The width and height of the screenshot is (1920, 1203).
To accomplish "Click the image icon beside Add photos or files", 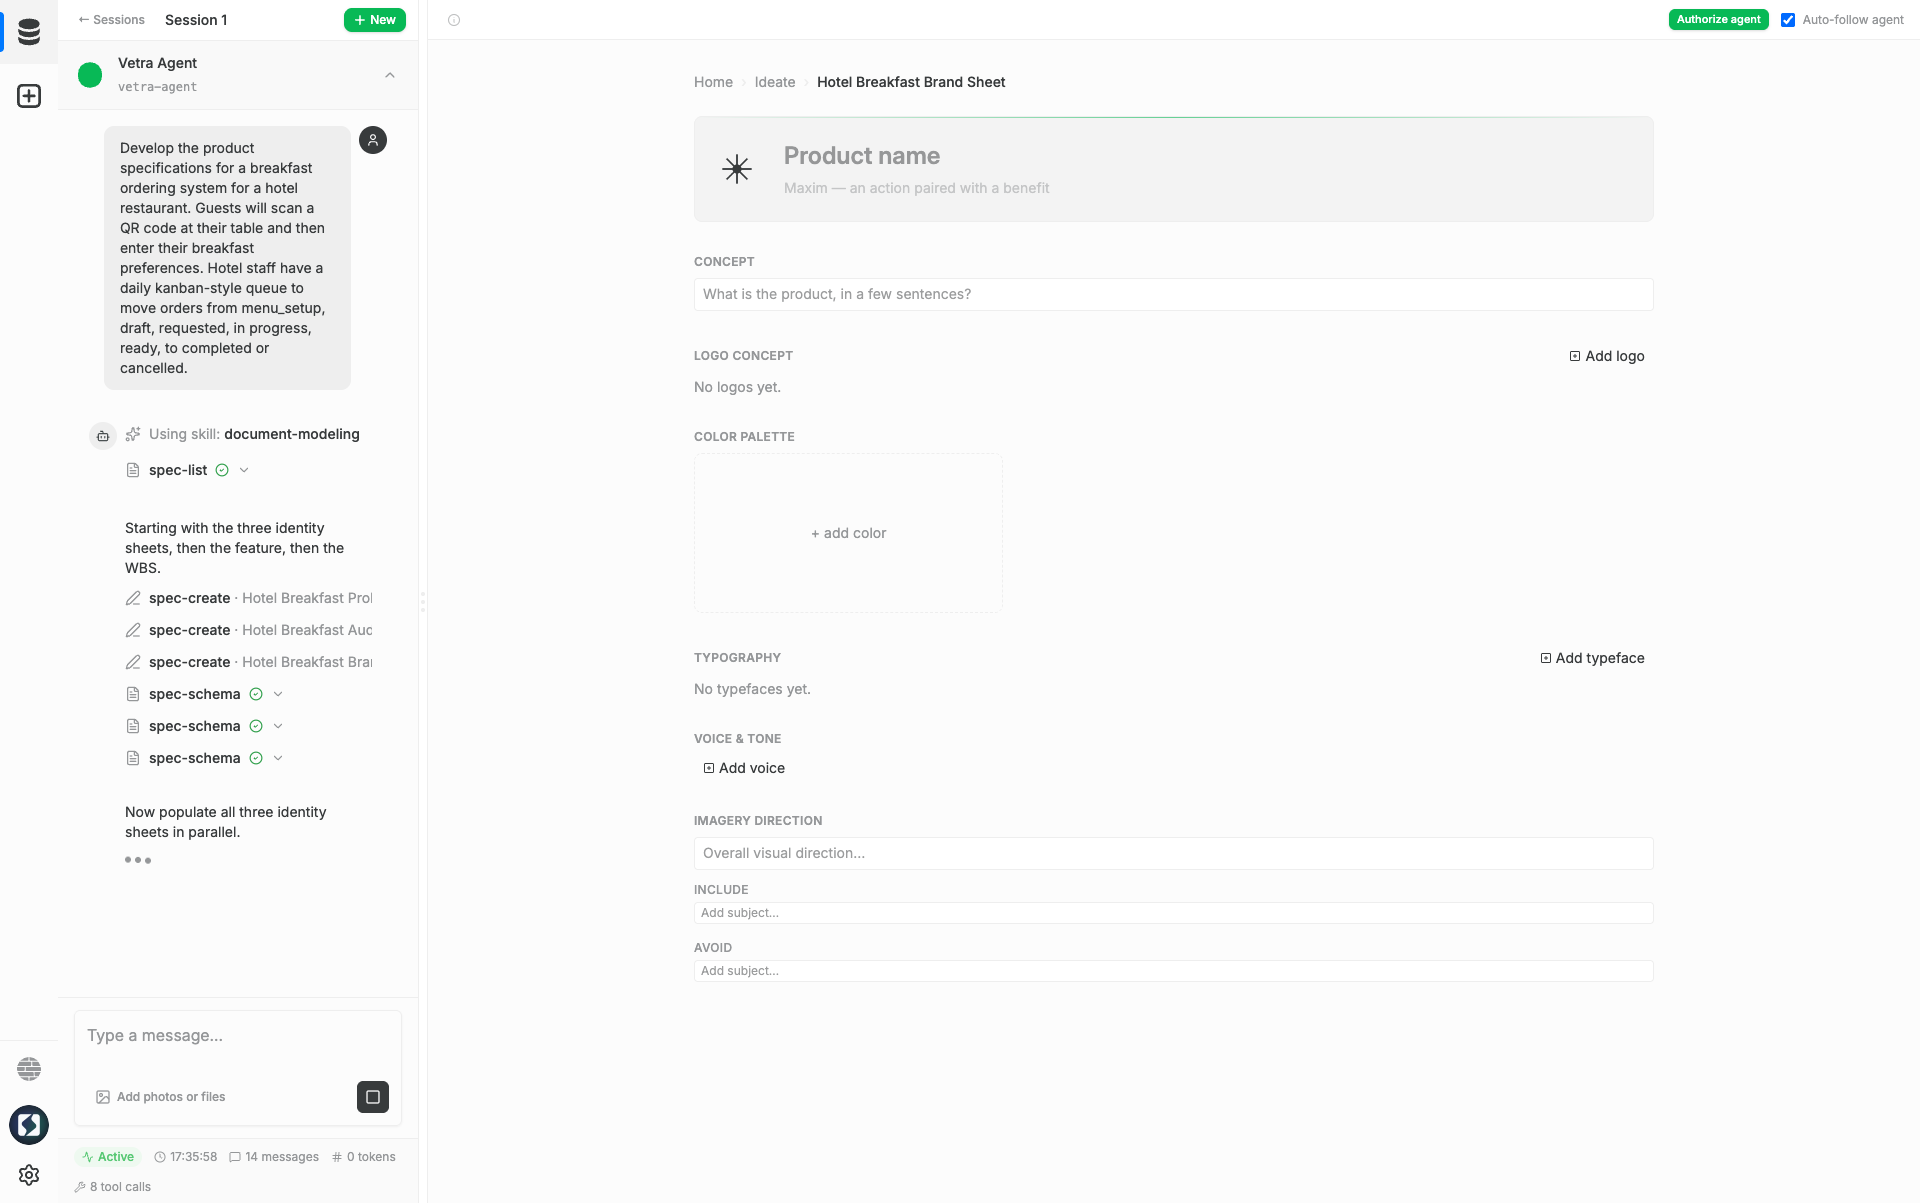I will pyautogui.click(x=103, y=1097).
